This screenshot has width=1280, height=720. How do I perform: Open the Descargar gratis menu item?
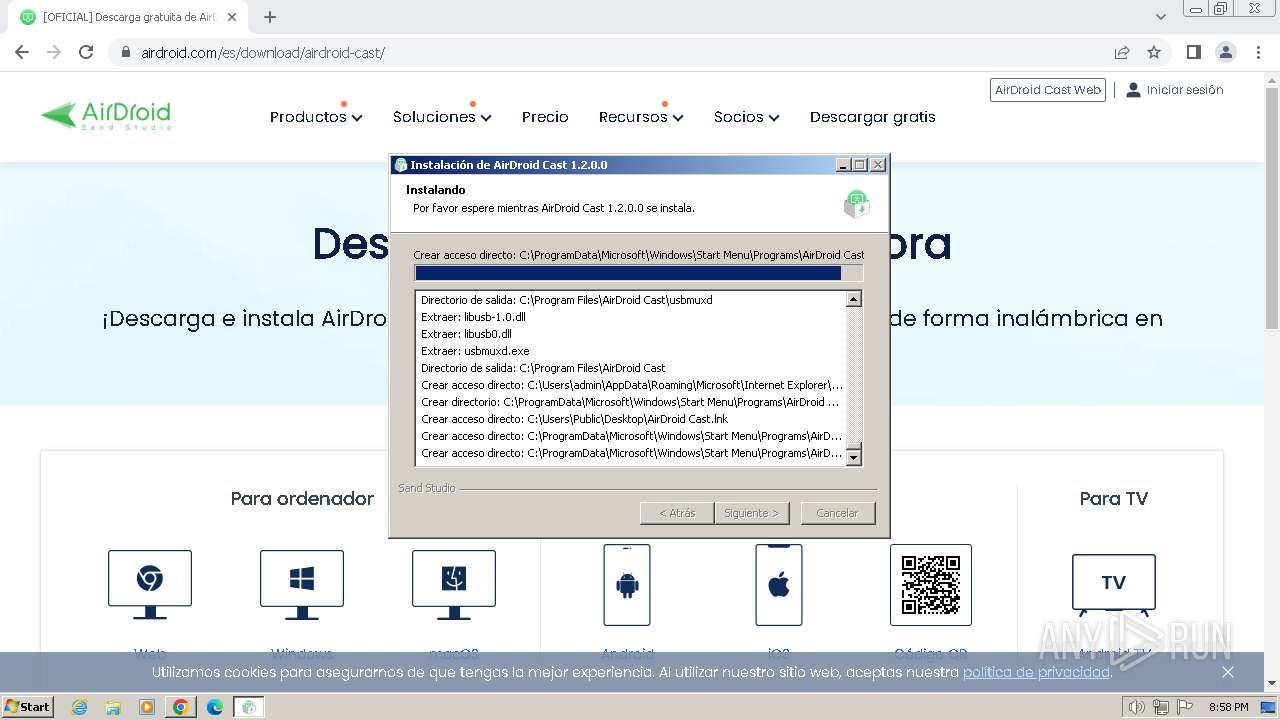(873, 117)
